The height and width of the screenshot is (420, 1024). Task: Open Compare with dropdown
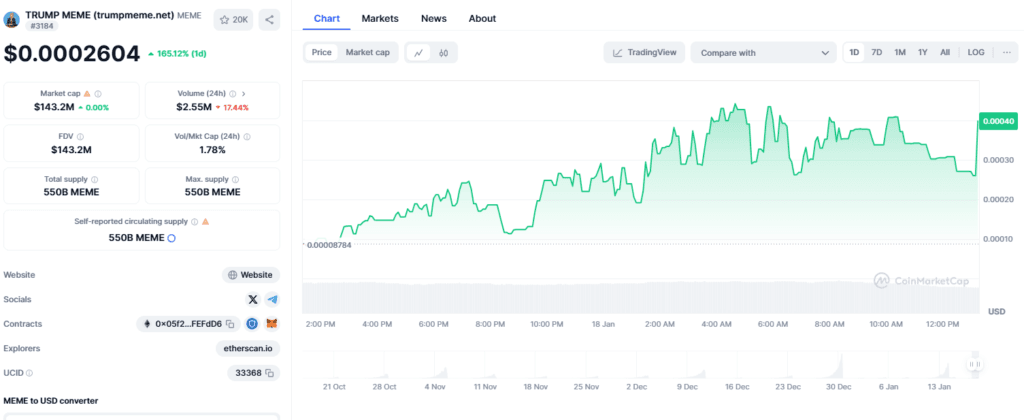[x=763, y=53]
